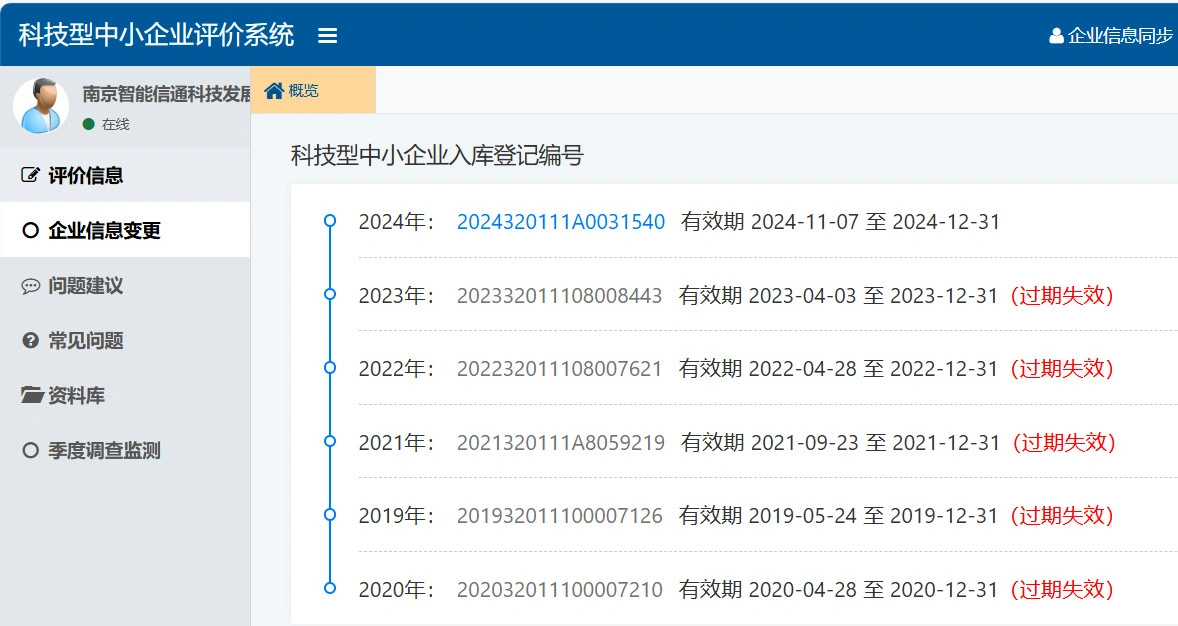Click the 评价信息 edit icon
This screenshot has width=1178, height=626.
(x=30, y=176)
